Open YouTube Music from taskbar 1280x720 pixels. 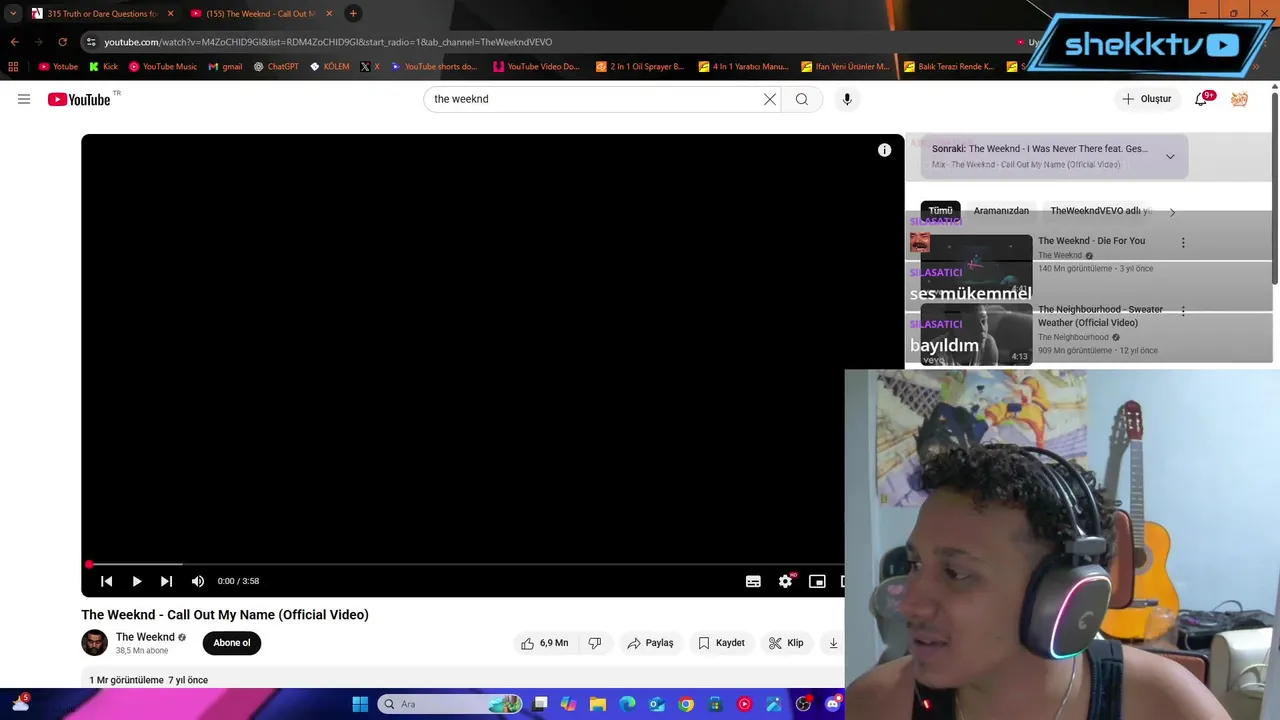point(744,704)
